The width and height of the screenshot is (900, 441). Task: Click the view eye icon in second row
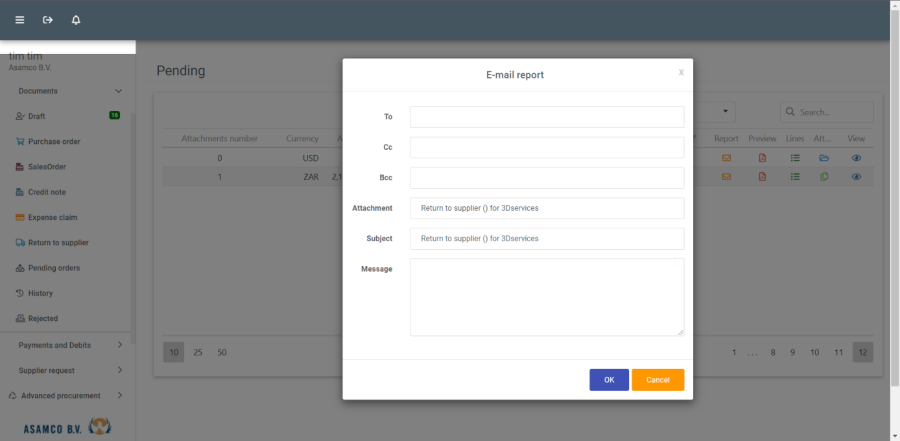(x=856, y=177)
